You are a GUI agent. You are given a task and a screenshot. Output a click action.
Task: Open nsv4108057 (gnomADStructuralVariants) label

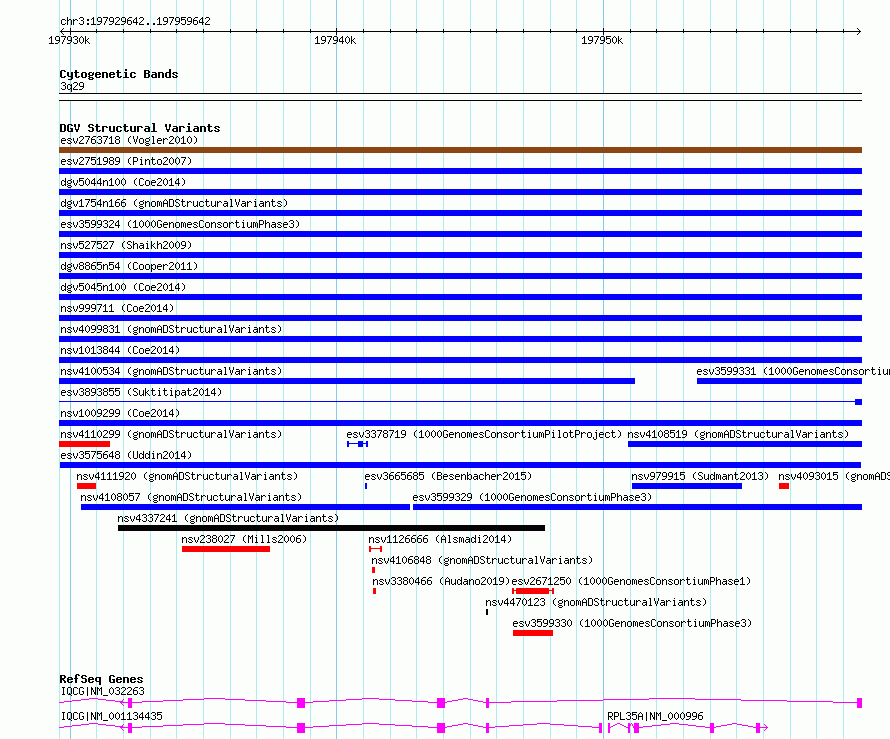coord(191,497)
